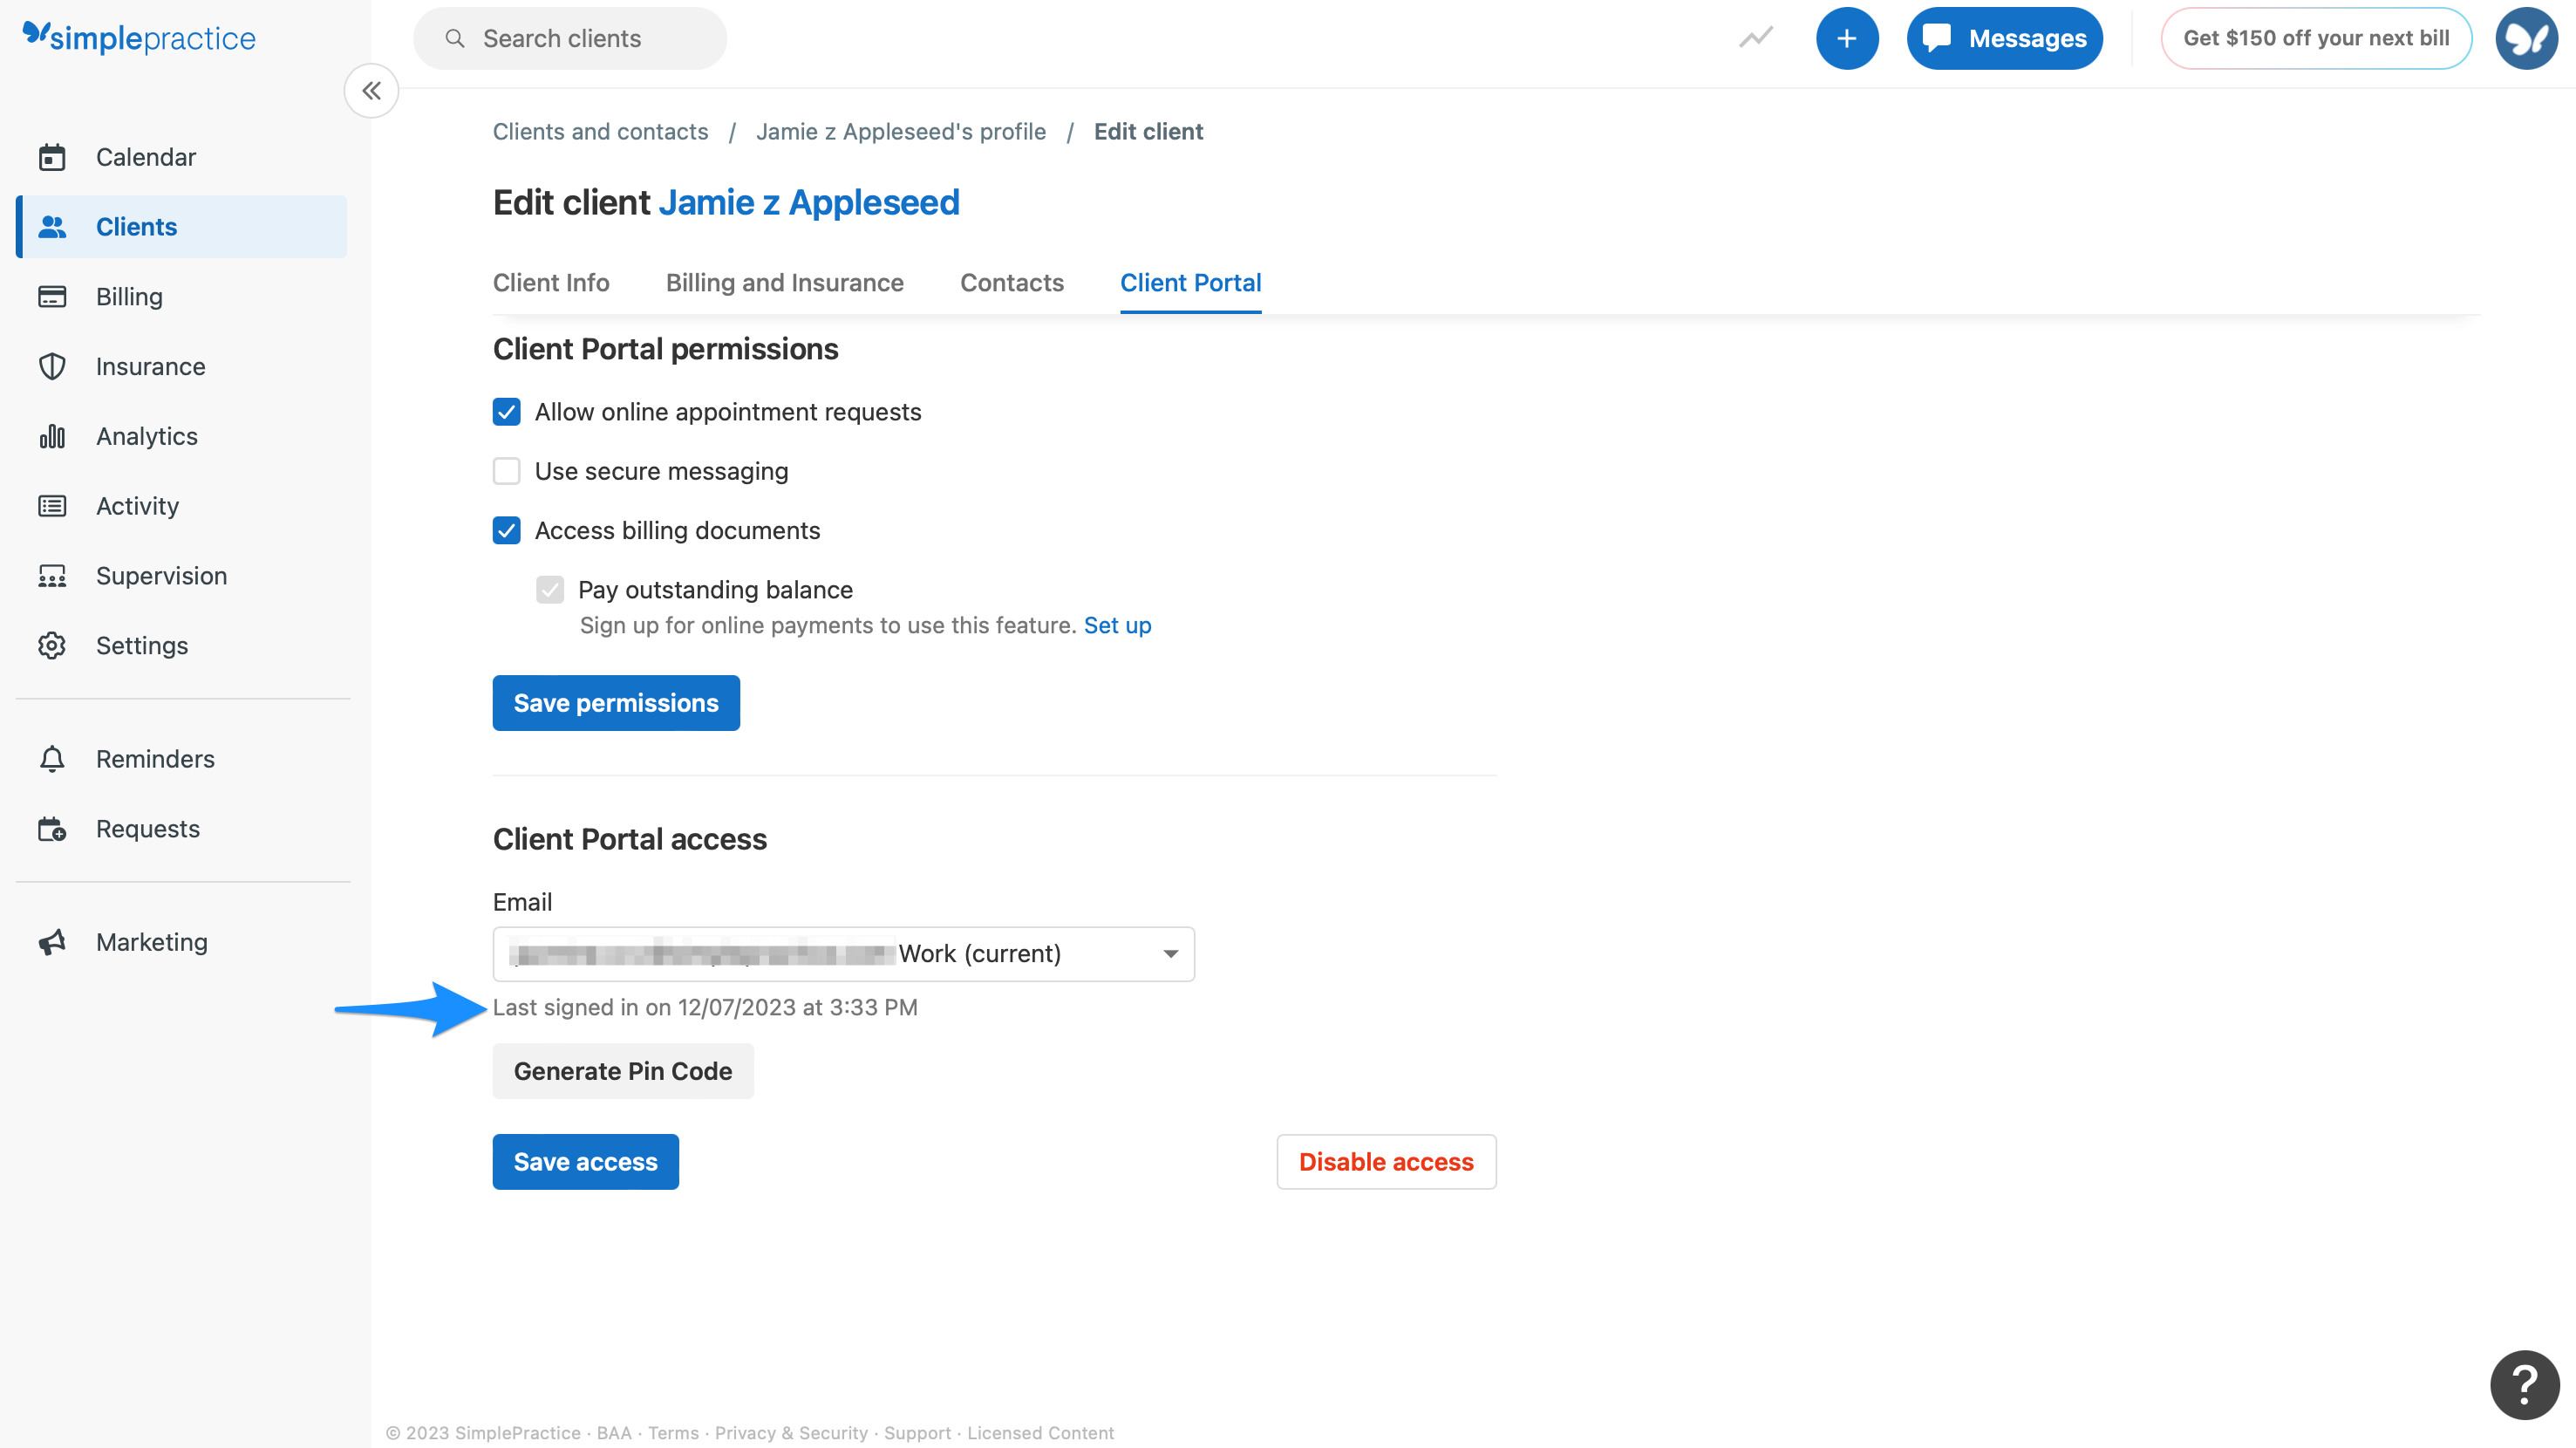Open Requests in sidebar
This screenshot has width=2576, height=1448.
click(x=182, y=829)
